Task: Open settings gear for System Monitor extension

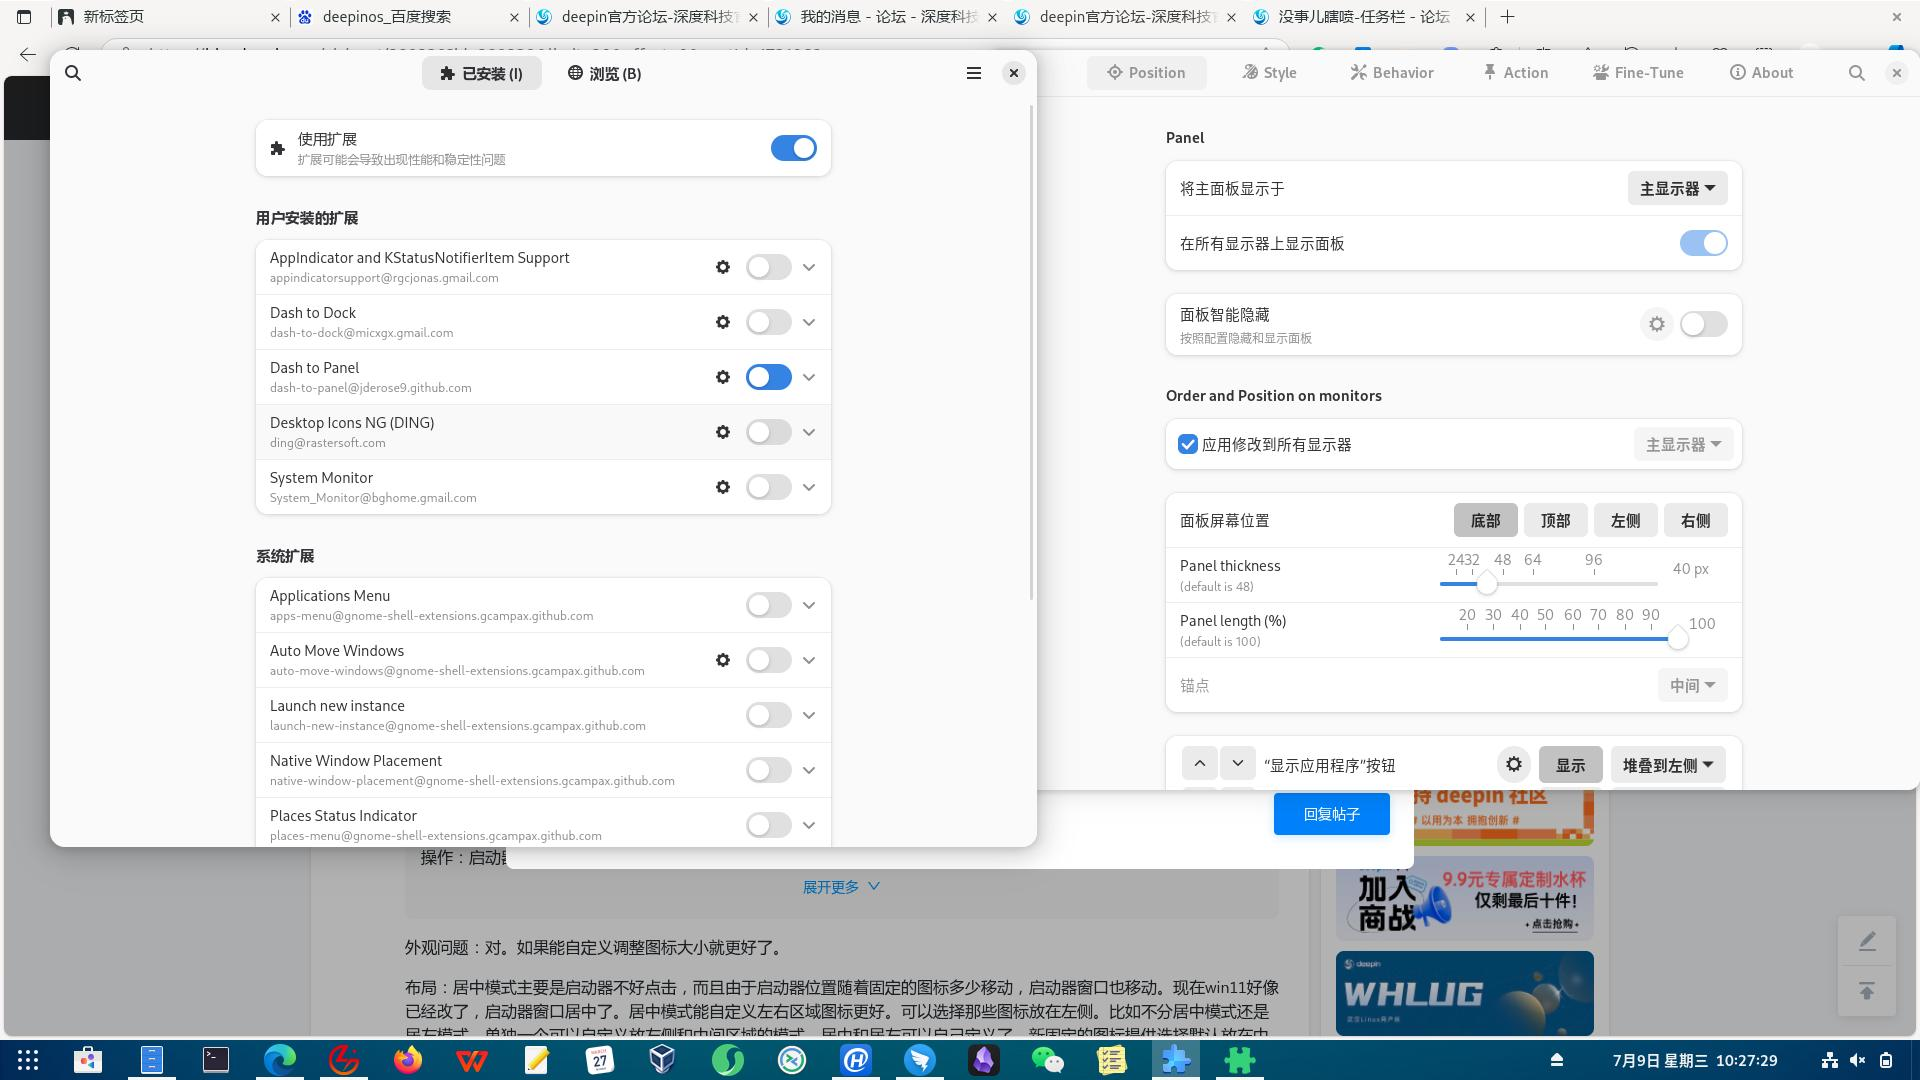Action: coord(723,487)
